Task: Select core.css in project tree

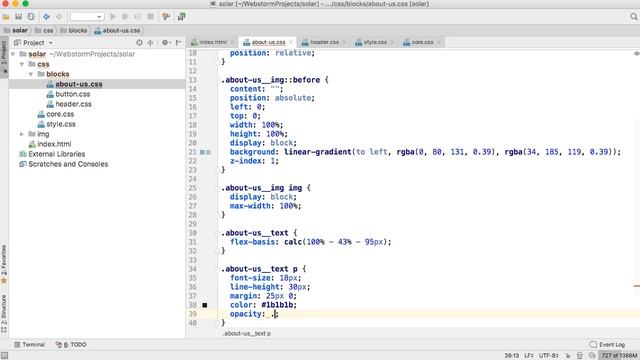Action: 60,114
